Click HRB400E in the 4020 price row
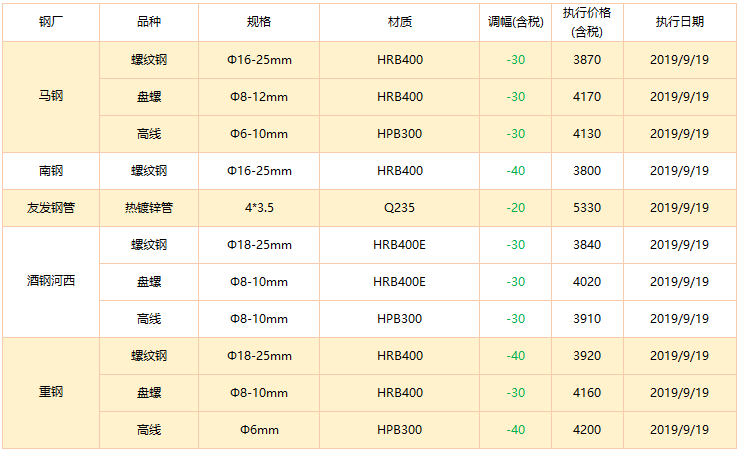 point(399,282)
